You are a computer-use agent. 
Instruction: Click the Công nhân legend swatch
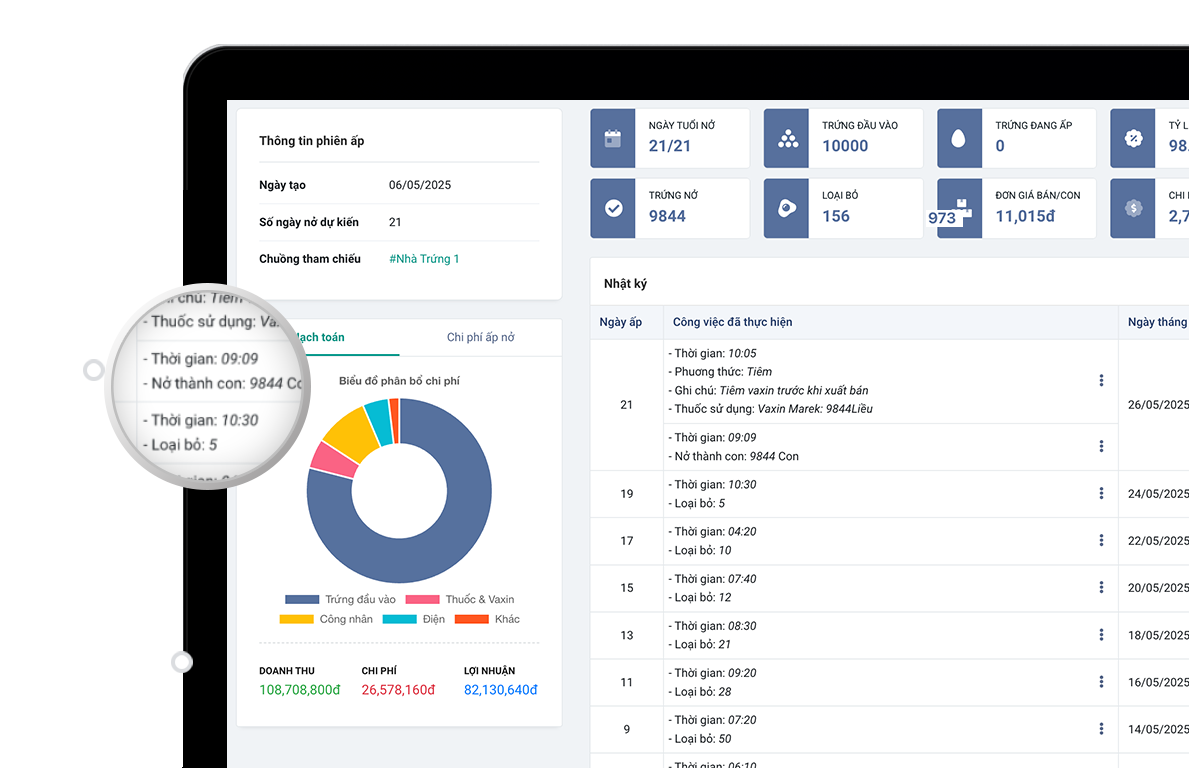pos(296,619)
